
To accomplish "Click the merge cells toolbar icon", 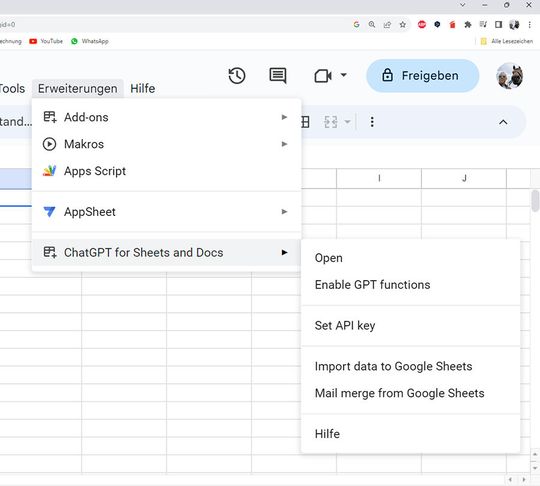I will (331, 122).
